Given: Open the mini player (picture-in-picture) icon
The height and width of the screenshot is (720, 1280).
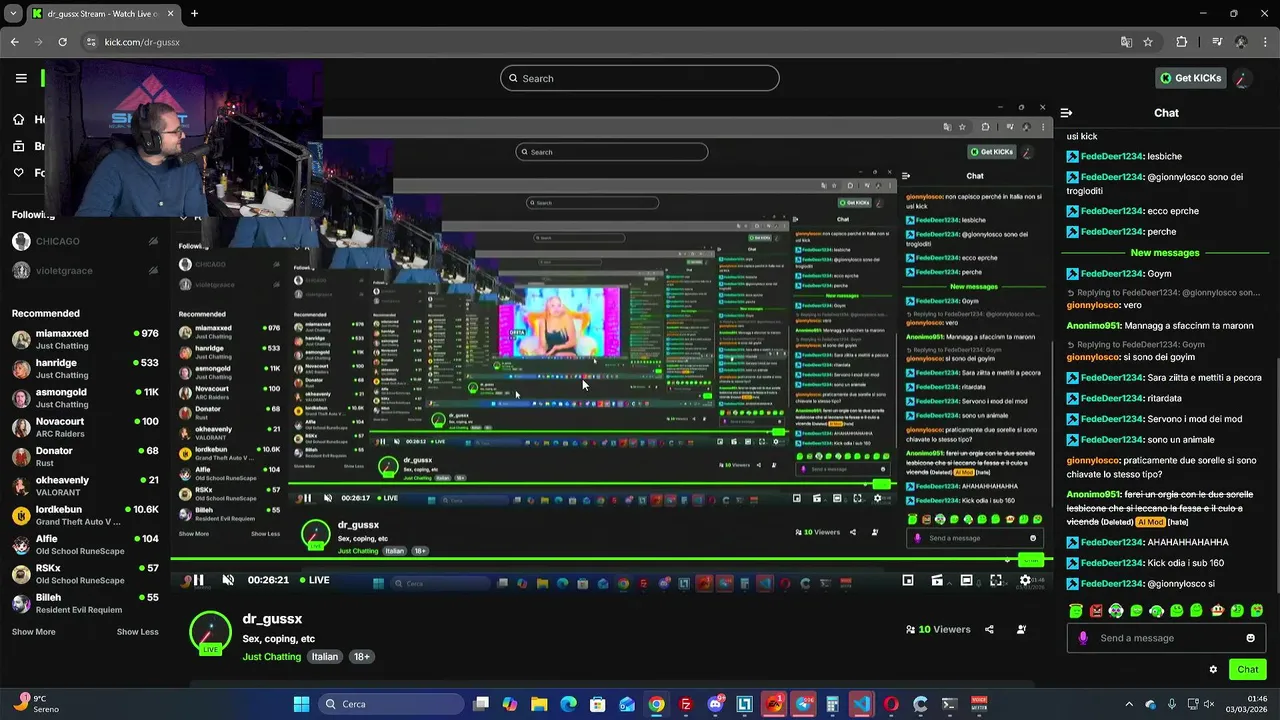Looking at the screenshot, I should click(x=908, y=580).
